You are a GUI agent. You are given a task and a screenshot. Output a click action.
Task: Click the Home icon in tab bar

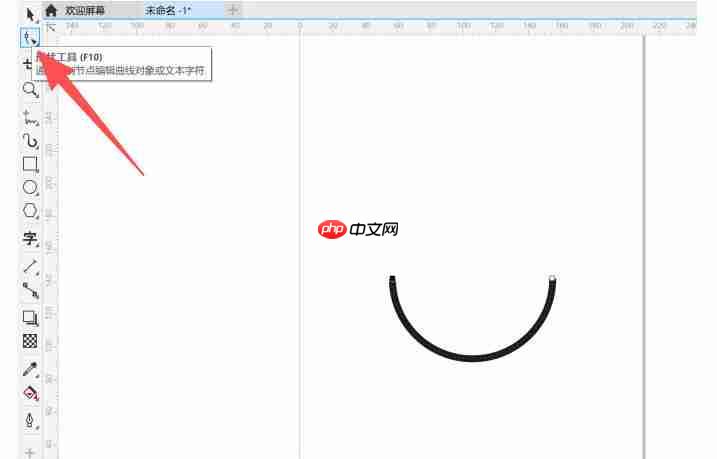pyautogui.click(x=51, y=10)
